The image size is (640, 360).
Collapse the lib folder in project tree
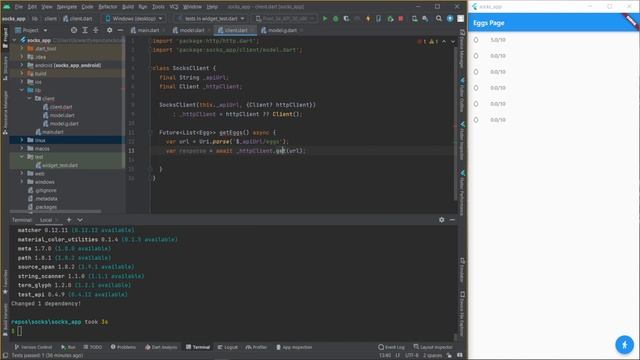(x=22, y=90)
